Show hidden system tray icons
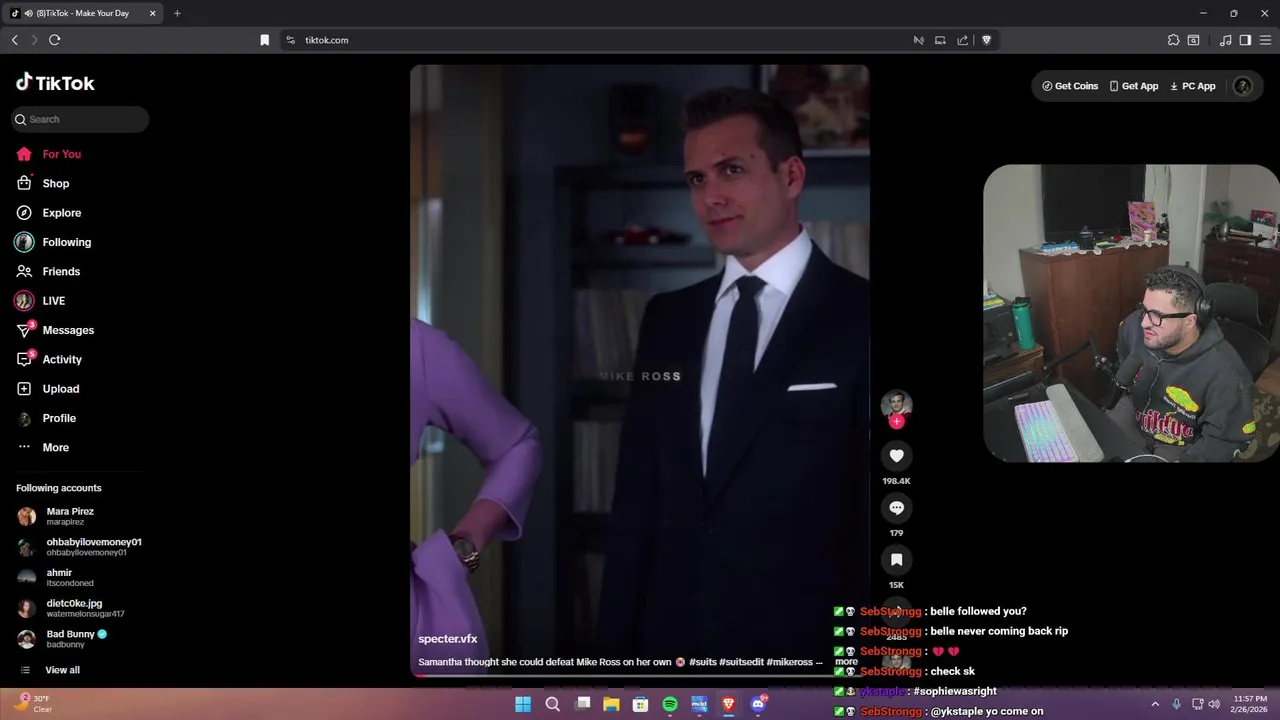The height and width of the screenshot is (720, 1280). pyautogui.click(x=1155, y=704)
